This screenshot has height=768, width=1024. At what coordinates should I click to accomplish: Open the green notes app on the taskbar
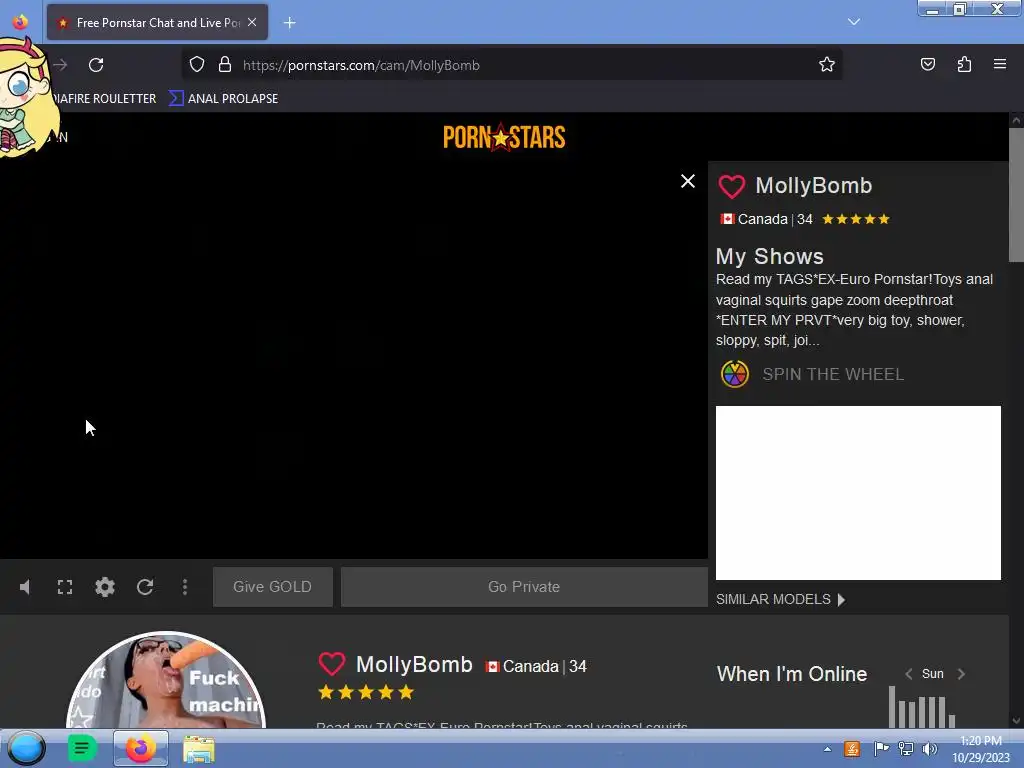82,748
